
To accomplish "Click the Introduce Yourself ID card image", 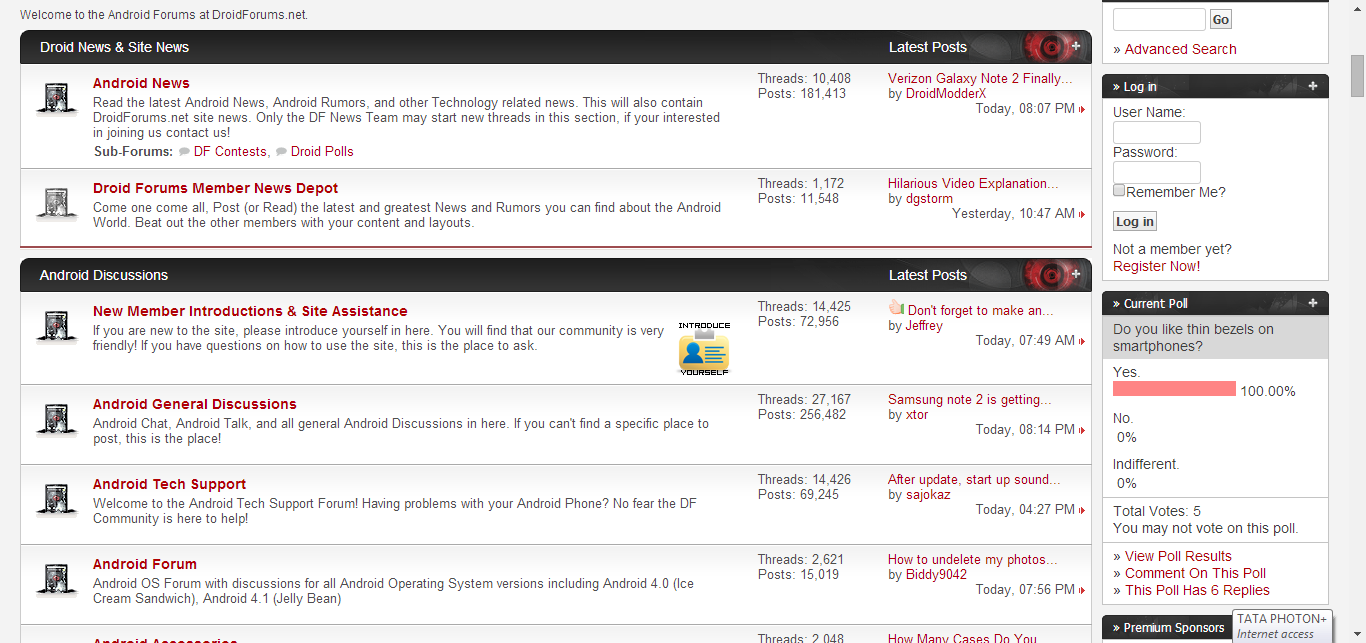I will 704,349.
